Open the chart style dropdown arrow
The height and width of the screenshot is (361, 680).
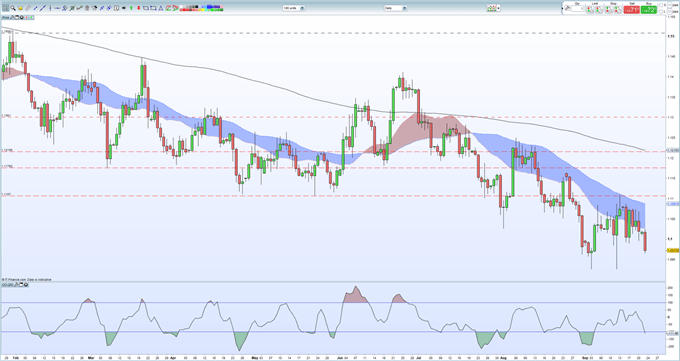pyautogui.click(x=499, y=8)
